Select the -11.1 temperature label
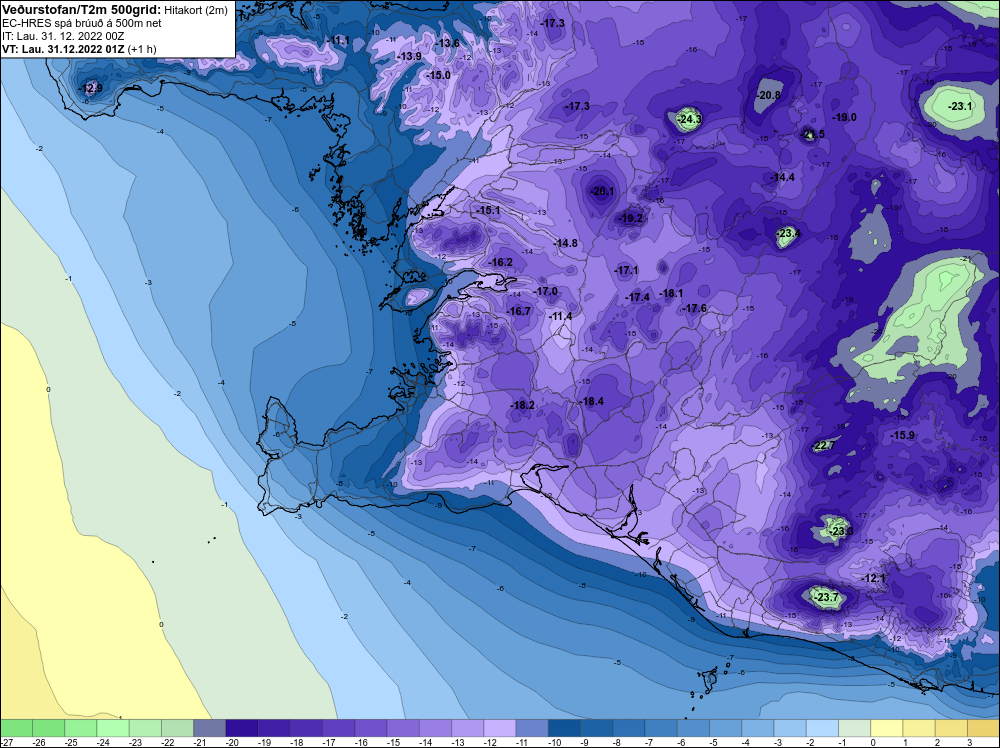This screenshot has height=748, width=1000. pos(338,41)
